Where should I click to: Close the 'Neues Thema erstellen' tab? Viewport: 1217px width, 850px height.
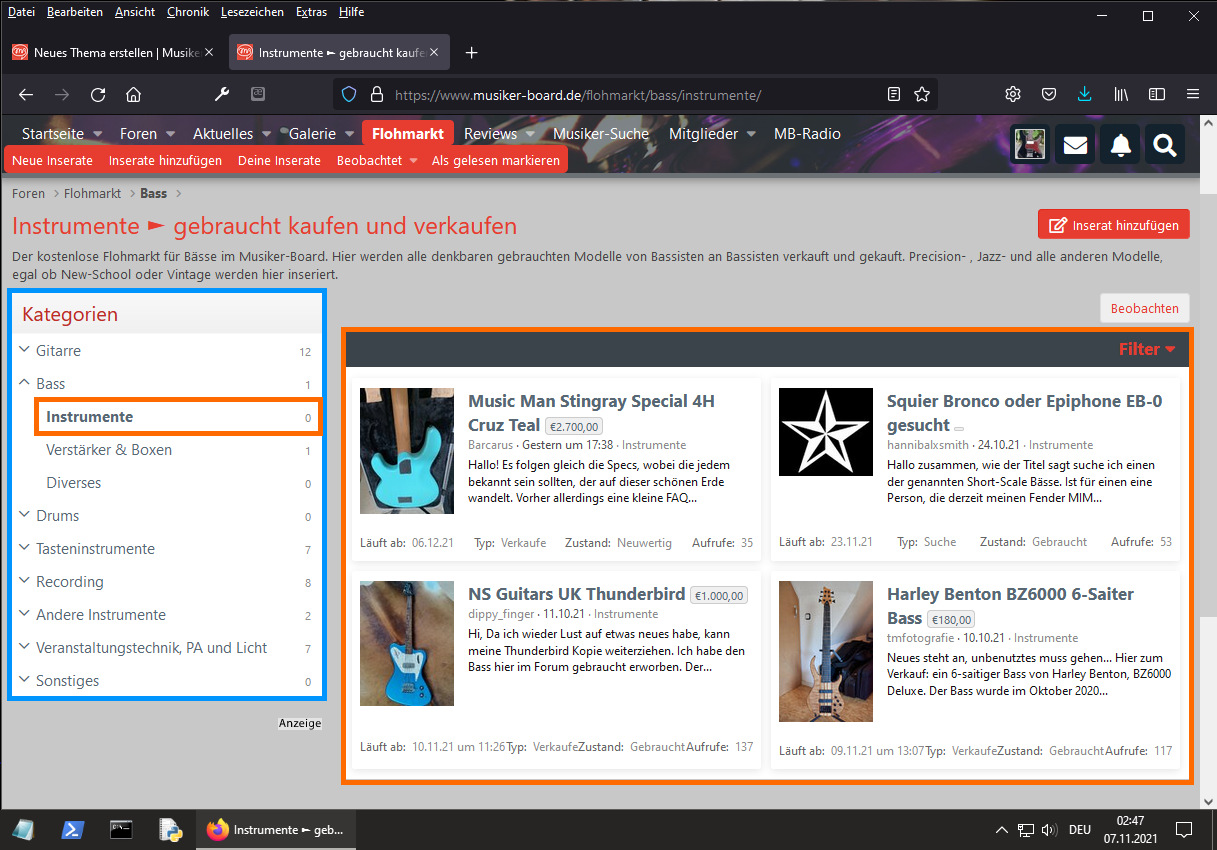point(209,52)
